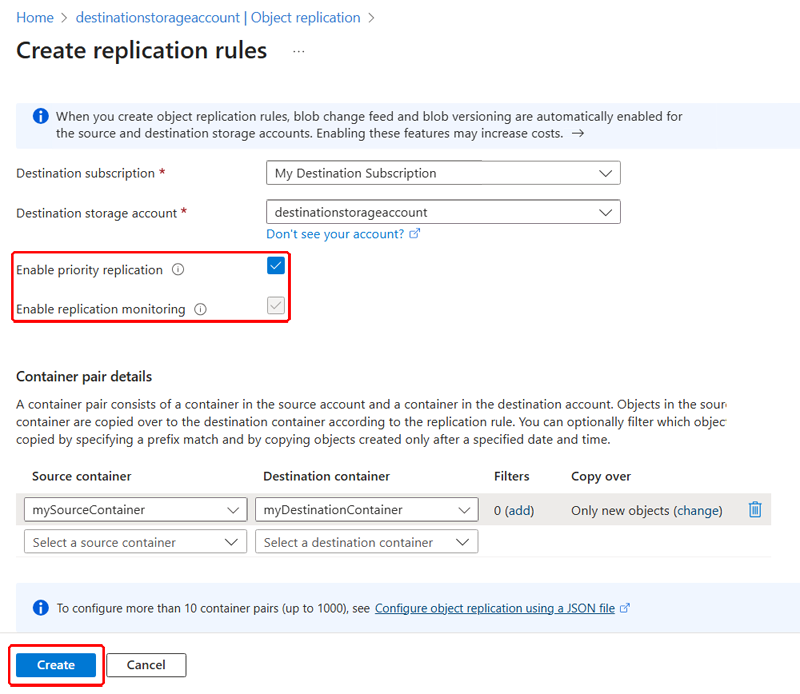Click the info icon beside Enable priority replication

click(178, 269)
